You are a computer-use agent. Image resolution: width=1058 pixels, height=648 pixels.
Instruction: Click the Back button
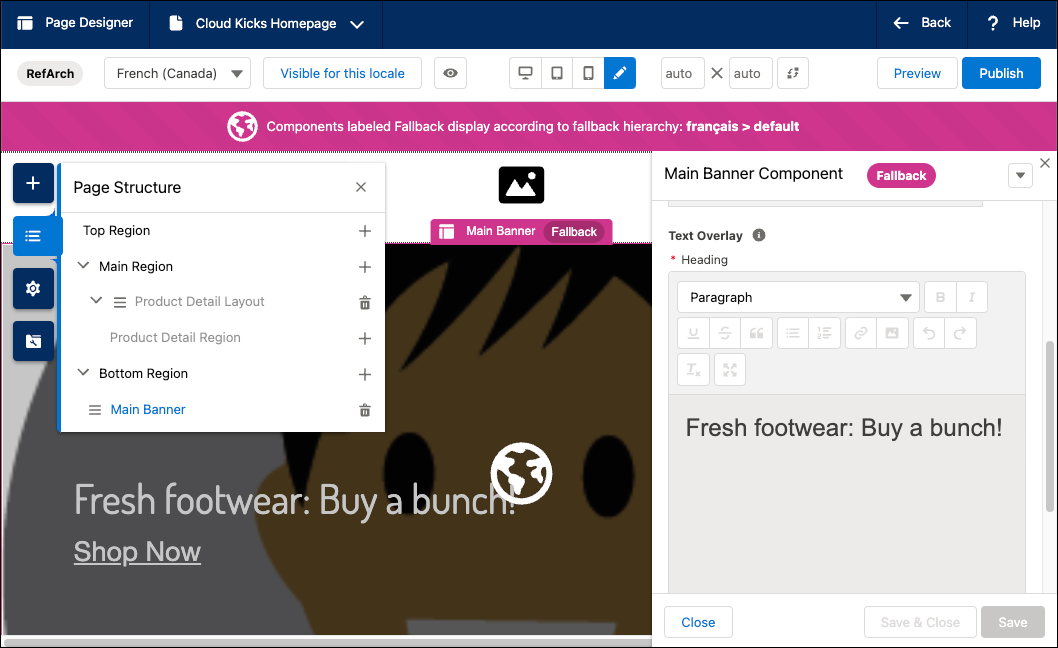922,23
